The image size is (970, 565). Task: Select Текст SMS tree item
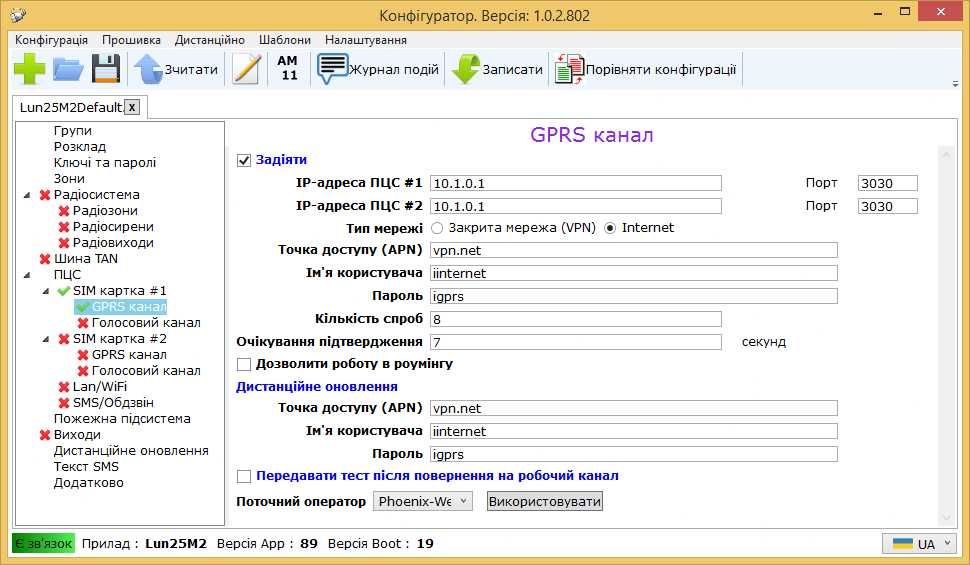coord(86,467)
